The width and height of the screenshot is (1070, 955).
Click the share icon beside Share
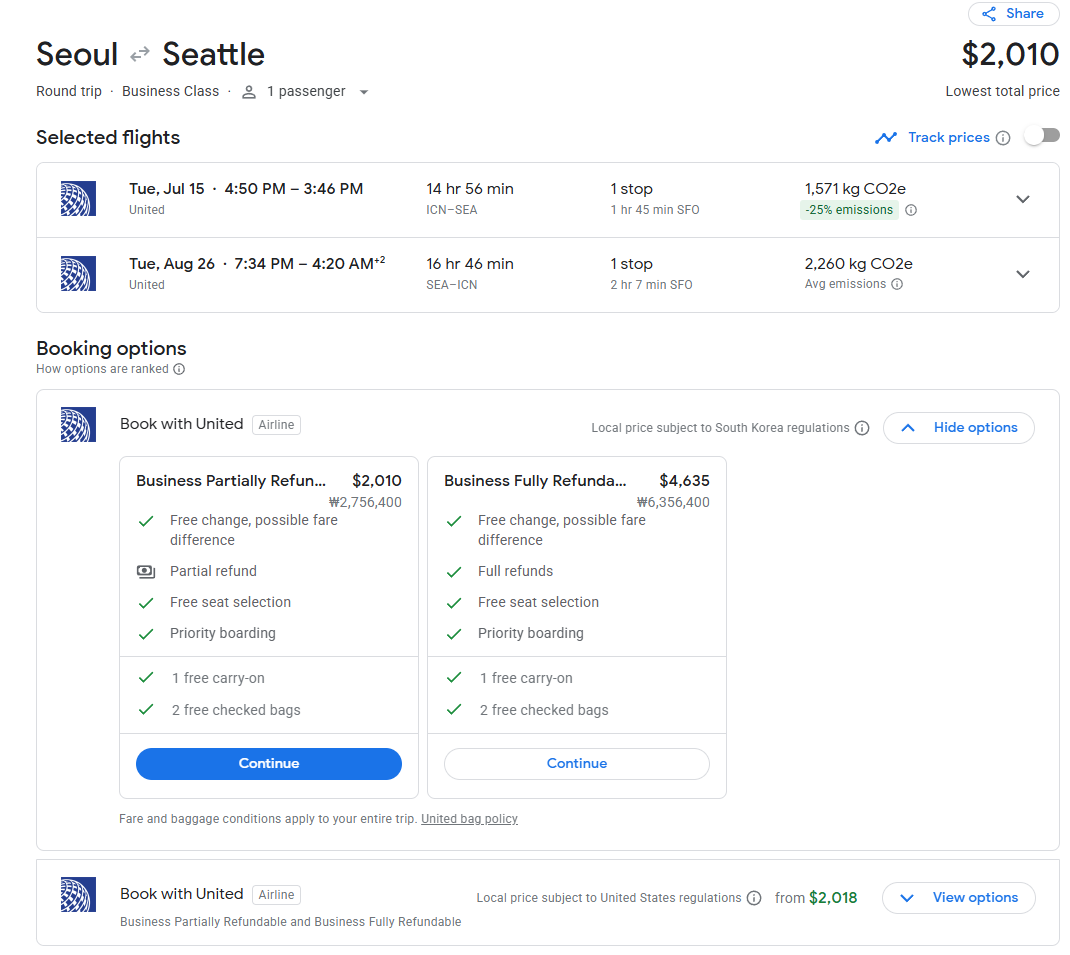[988, 14]
